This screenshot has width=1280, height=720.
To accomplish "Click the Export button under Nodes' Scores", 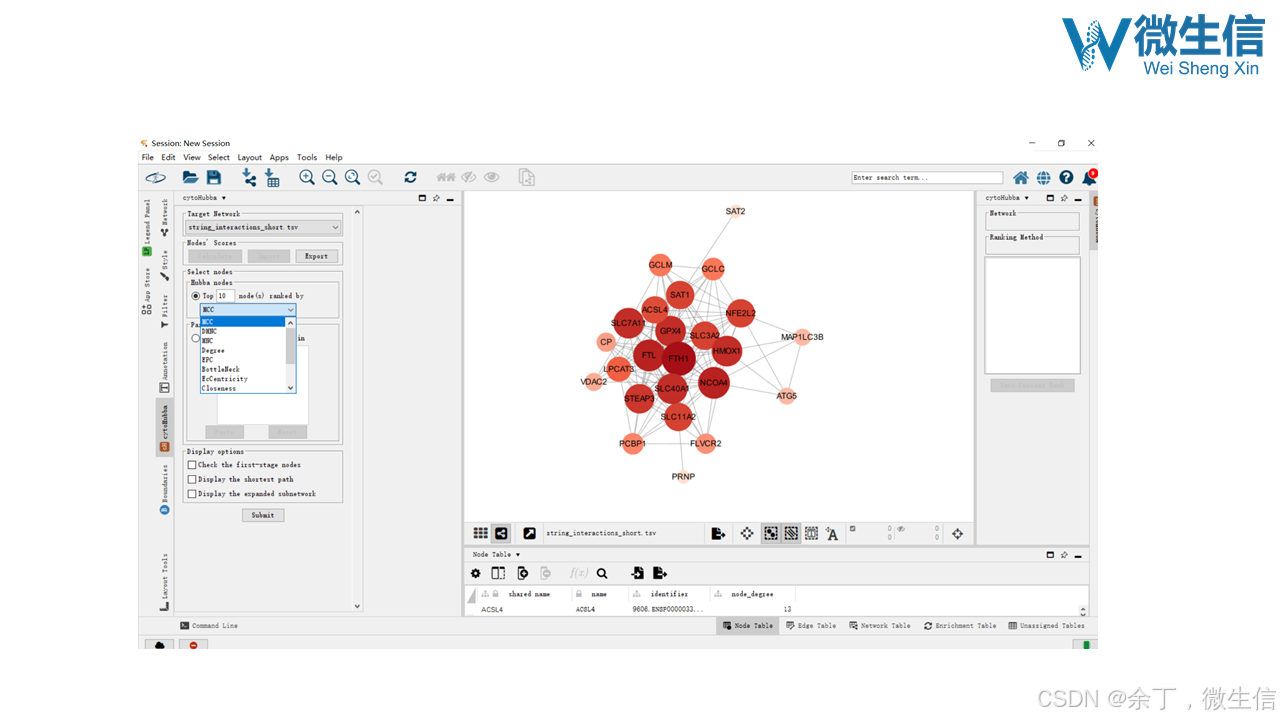I will (x=317, y=256).
